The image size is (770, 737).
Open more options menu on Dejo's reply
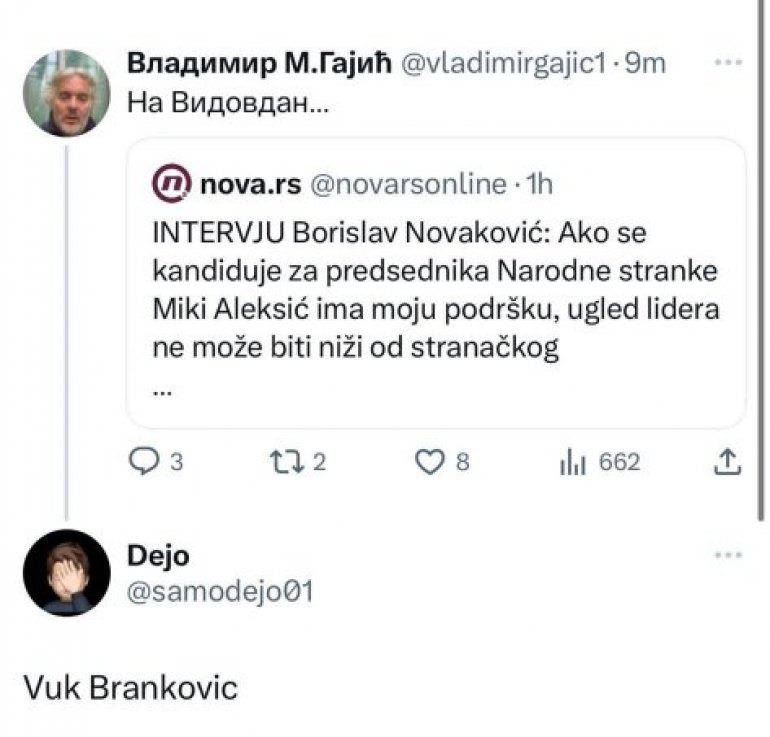(x=729, y=555)
